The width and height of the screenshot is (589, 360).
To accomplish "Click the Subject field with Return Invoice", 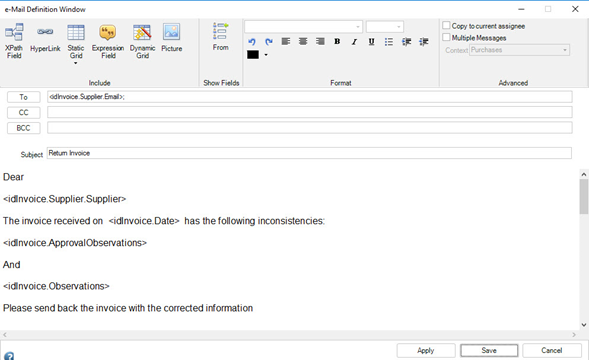I will (x=309, y=153).
